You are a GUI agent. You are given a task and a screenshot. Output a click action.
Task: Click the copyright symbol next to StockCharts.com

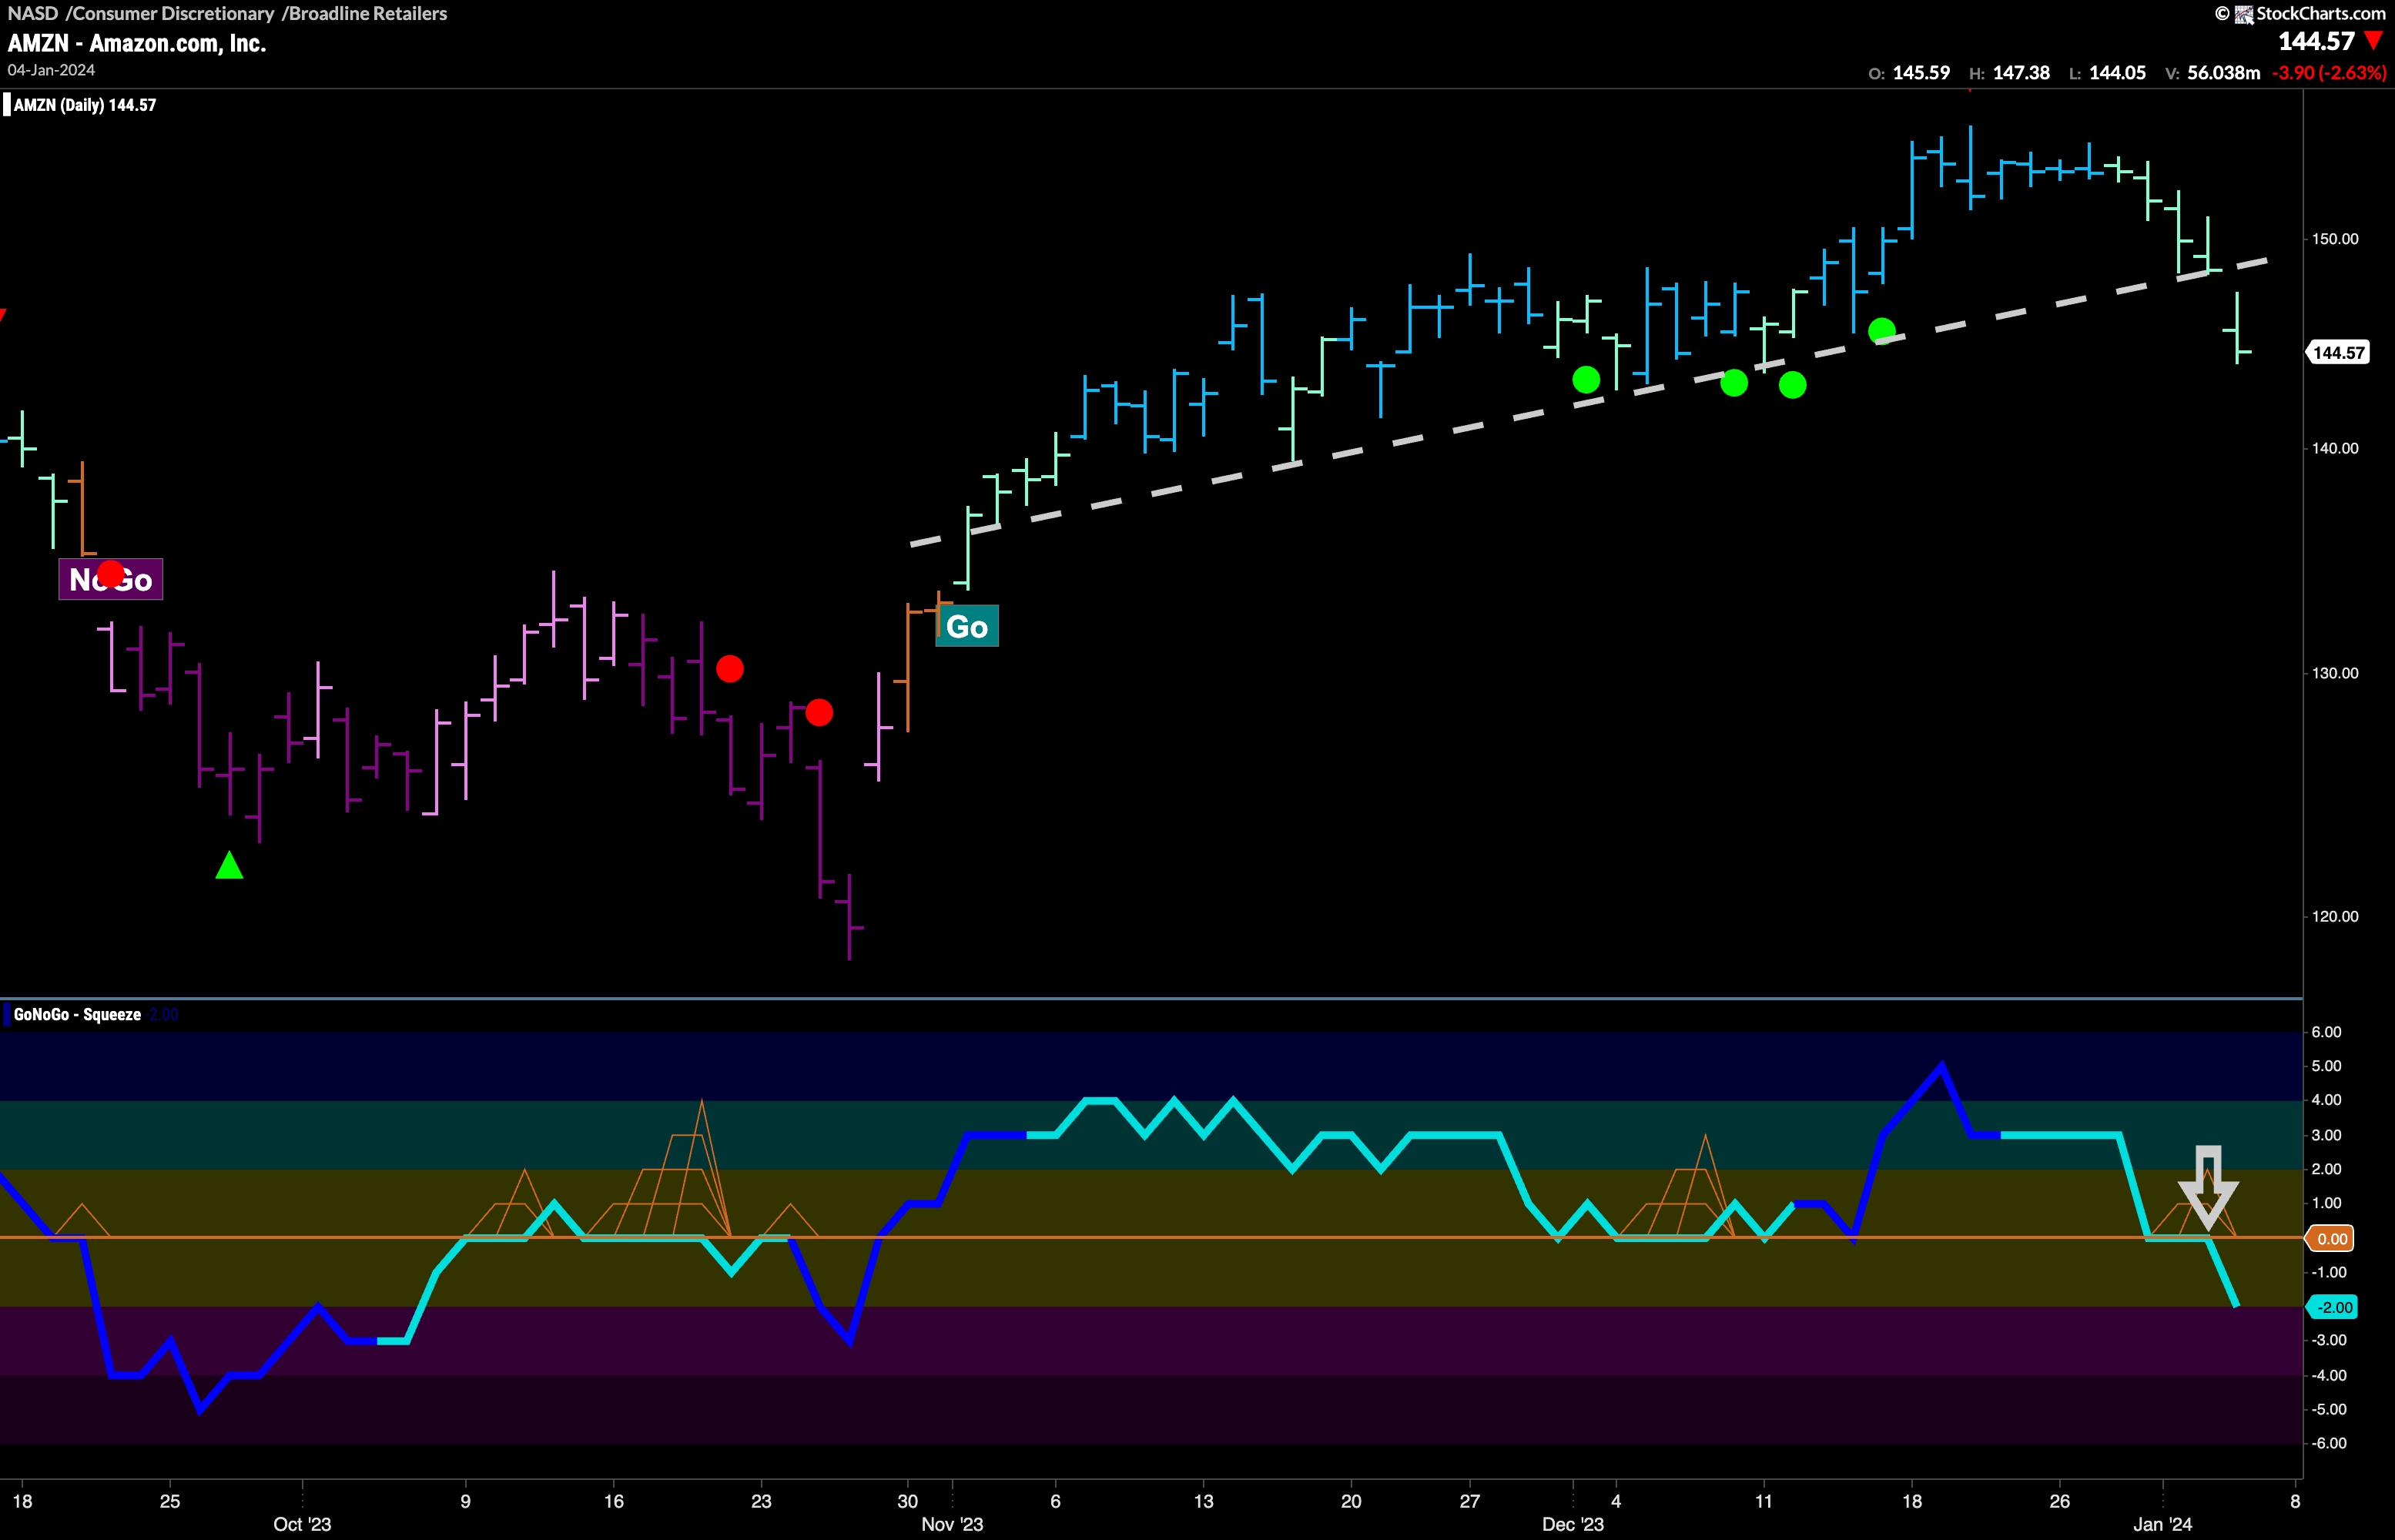tap(2222, 13)
